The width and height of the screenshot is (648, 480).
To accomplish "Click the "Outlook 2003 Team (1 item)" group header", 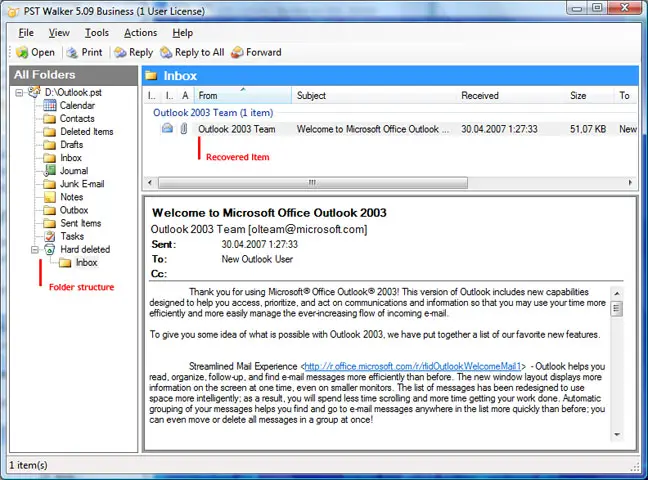I will pos(213,113).
